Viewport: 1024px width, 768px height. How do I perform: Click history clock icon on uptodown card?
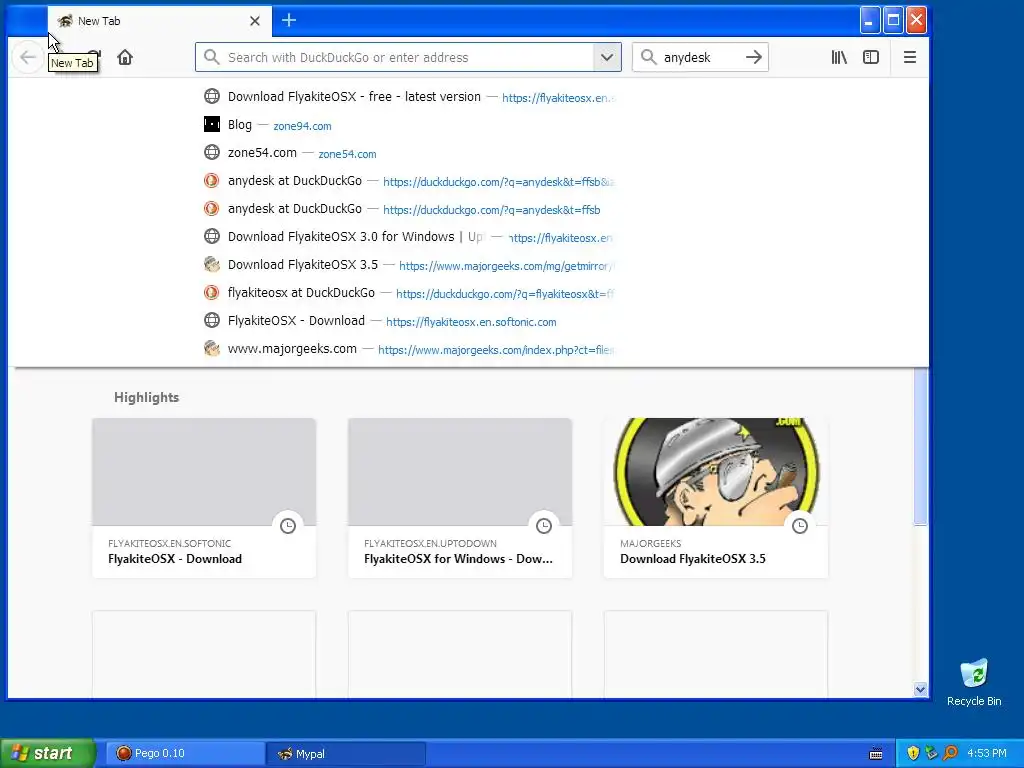(544, 526)
